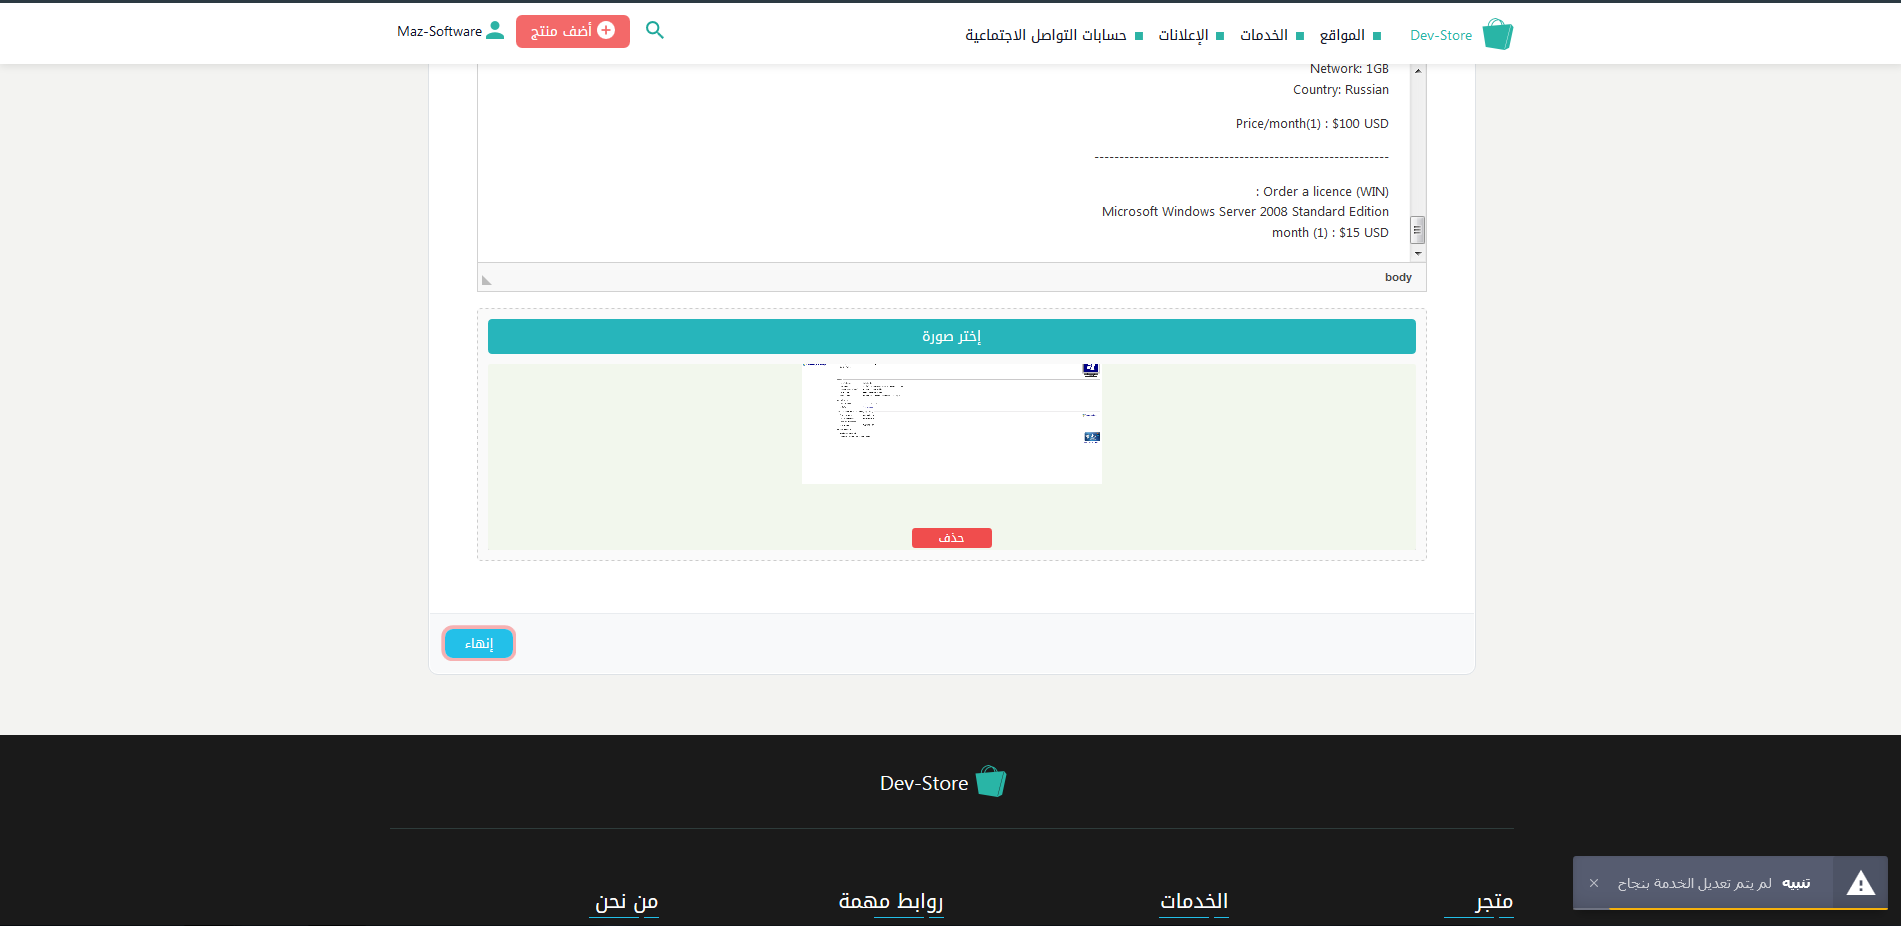The width and height of the screenshot is (1901, 926).
Task: Open حسابات التواصل الاجتماعية menu
Action: click(1046, 35)
